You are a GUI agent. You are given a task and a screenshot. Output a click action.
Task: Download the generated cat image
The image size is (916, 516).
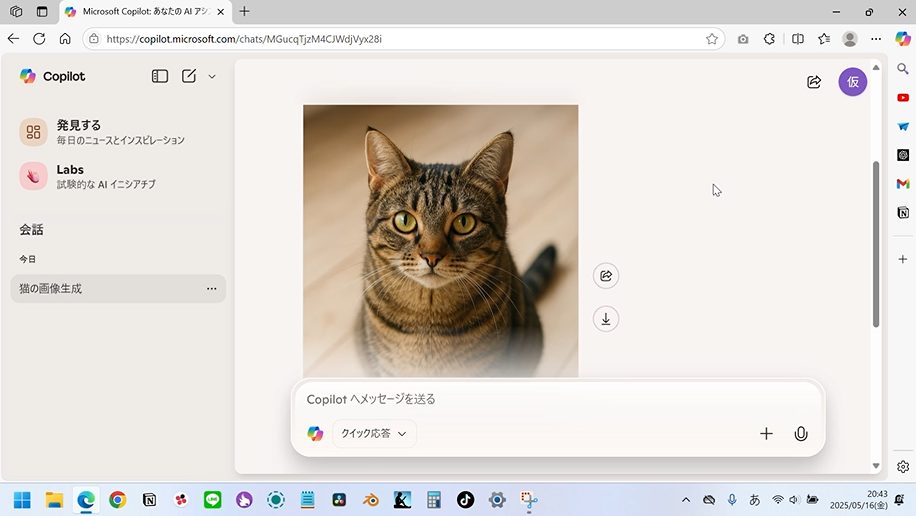coord(605,319)
